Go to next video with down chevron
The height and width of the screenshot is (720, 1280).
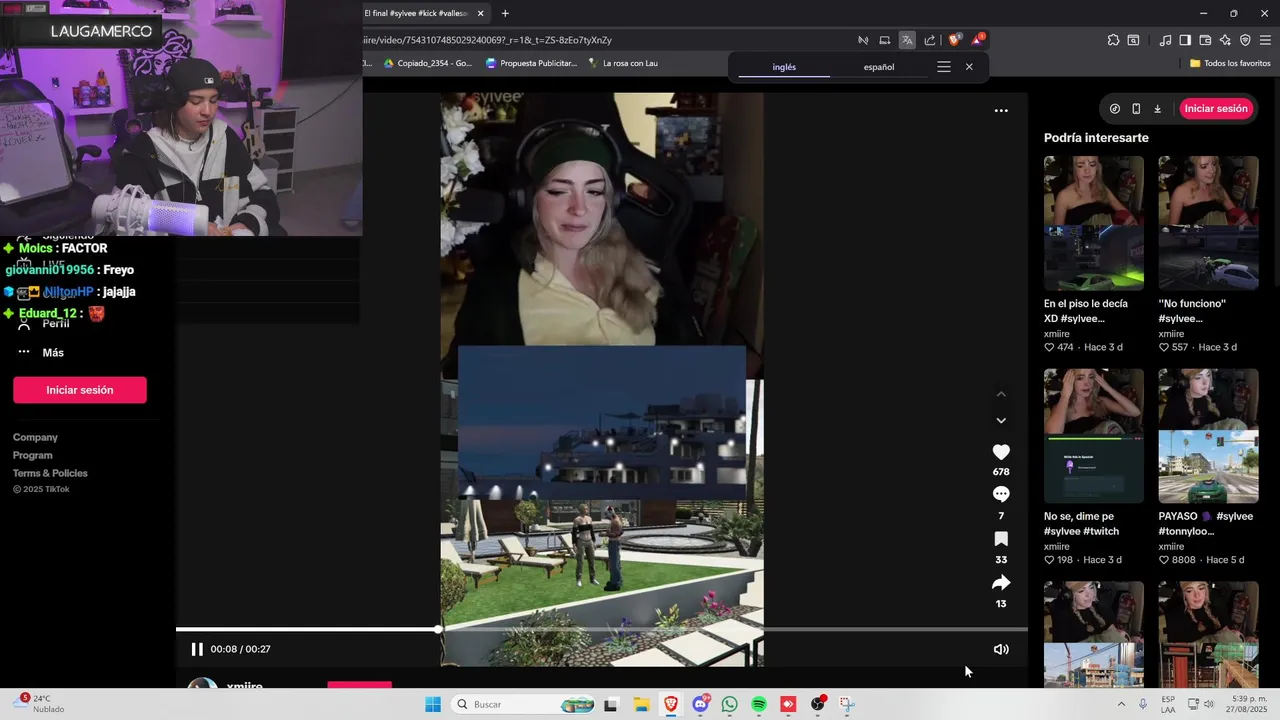pyautogui.click(x=1001, y=421)
